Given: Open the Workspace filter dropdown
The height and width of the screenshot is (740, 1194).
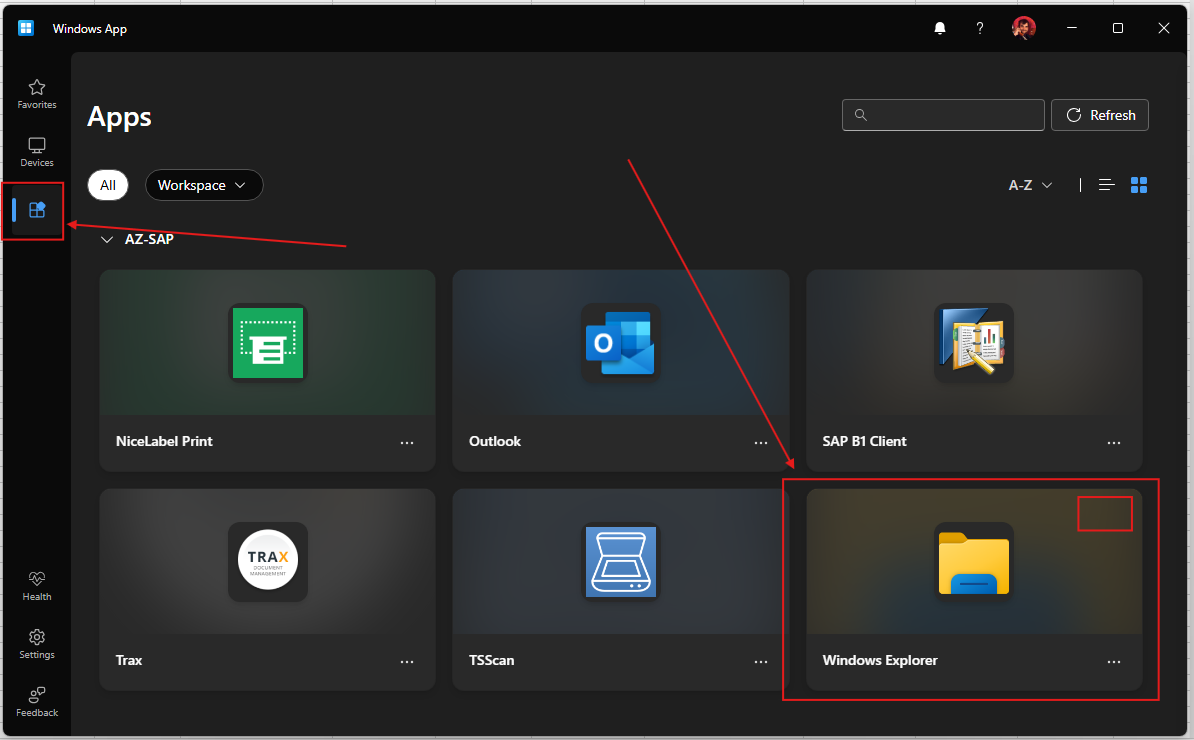Looking at the screenshot, I should point(203,185).
